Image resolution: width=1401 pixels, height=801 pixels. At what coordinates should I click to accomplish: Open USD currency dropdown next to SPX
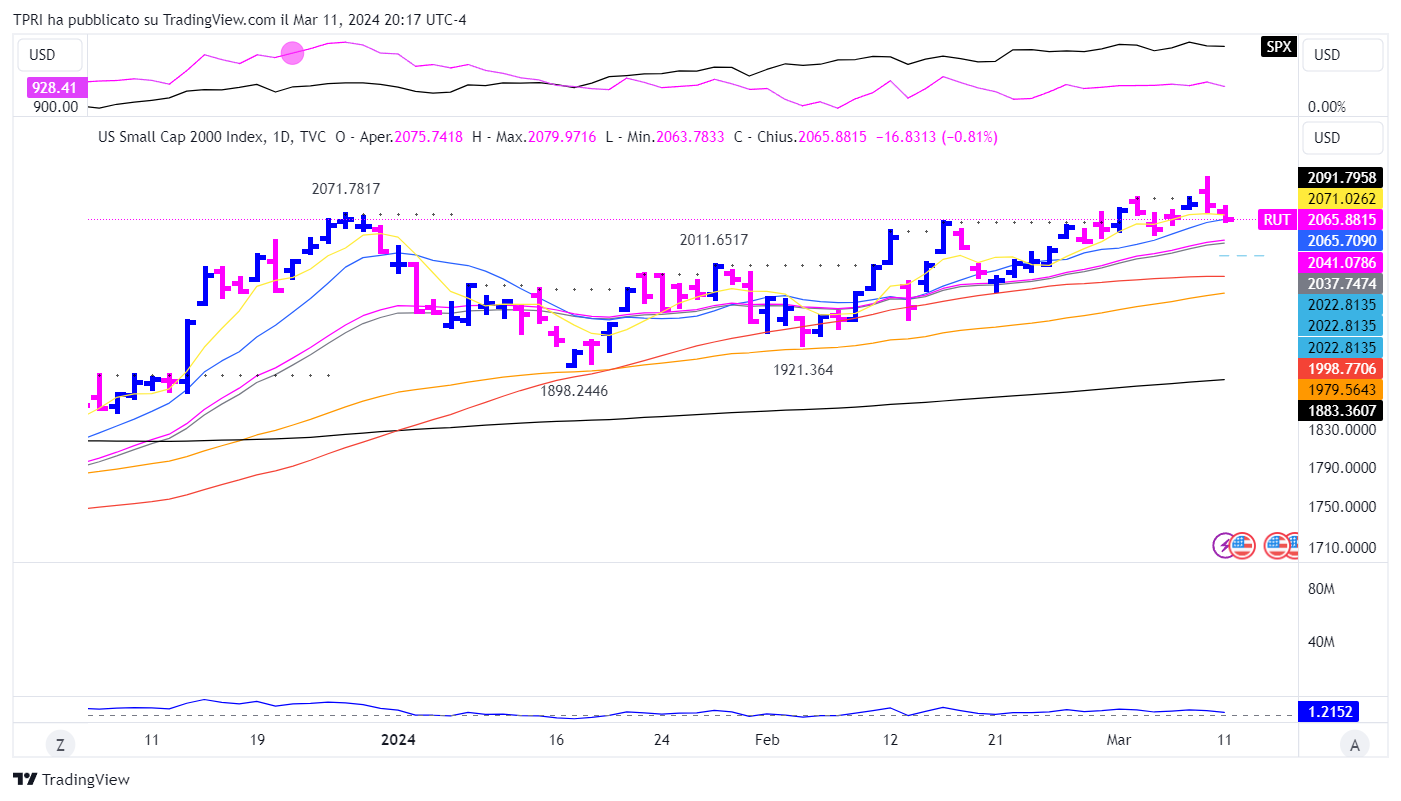pyautogui.click(x=1341, y=55)
